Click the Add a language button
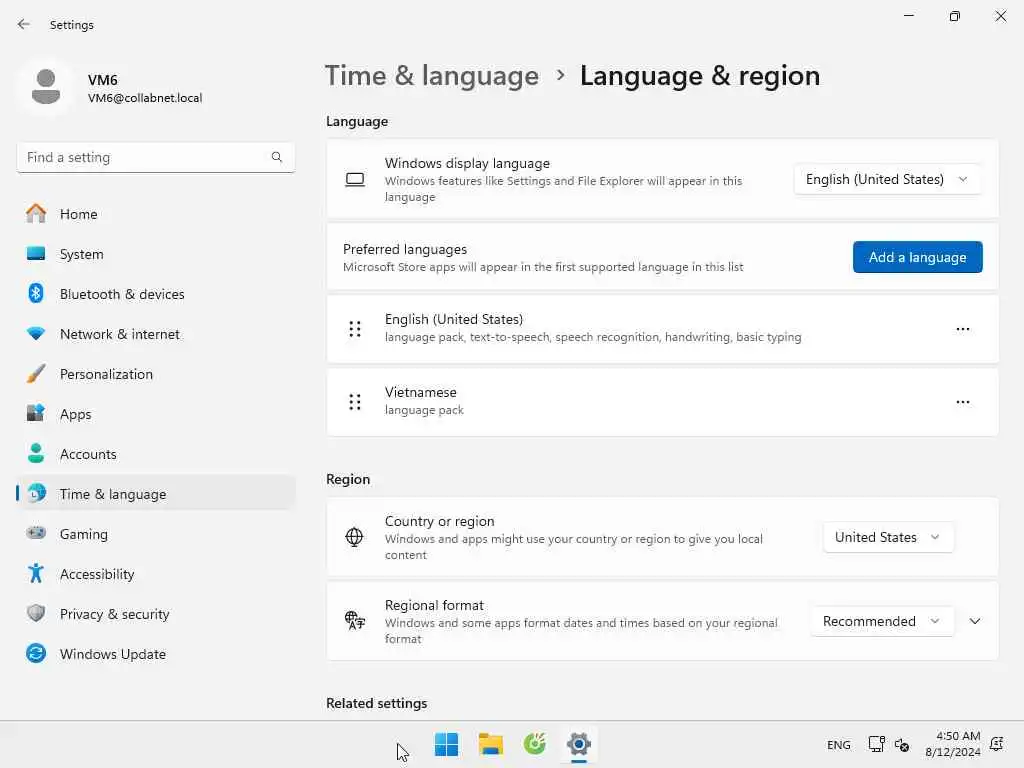The image size is (1024, 768). [918, 257]
